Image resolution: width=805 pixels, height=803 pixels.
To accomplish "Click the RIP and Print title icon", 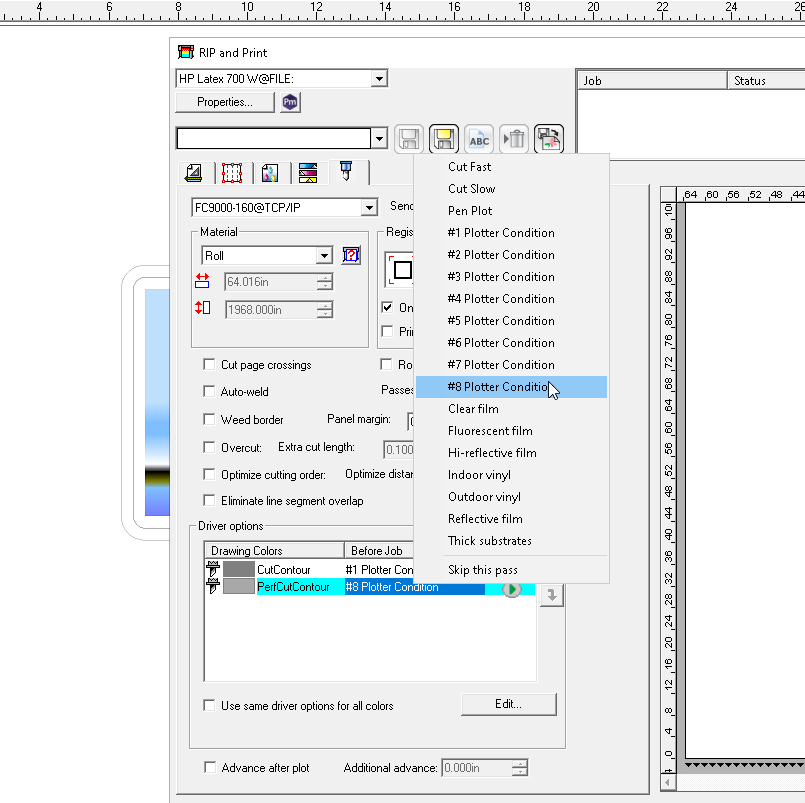I will [186, 52].
